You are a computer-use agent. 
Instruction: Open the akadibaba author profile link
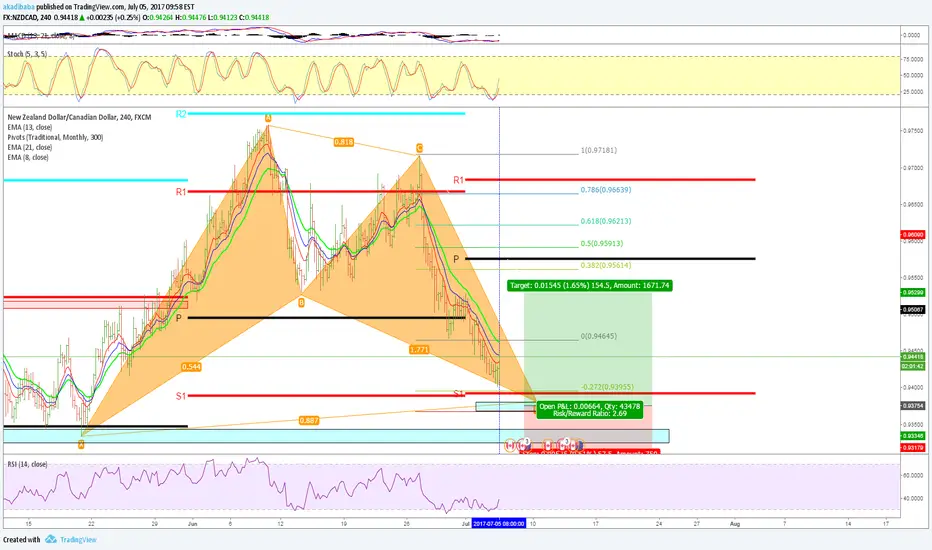click(18, 7)
